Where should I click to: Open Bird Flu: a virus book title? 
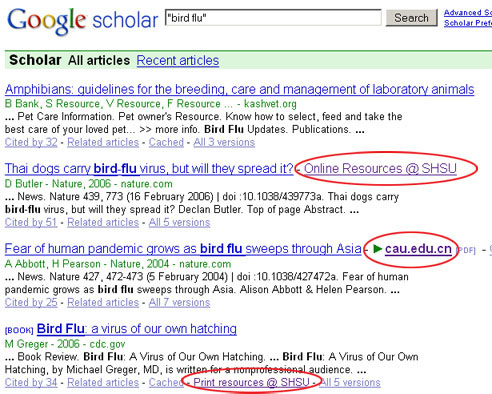(137, 329)
